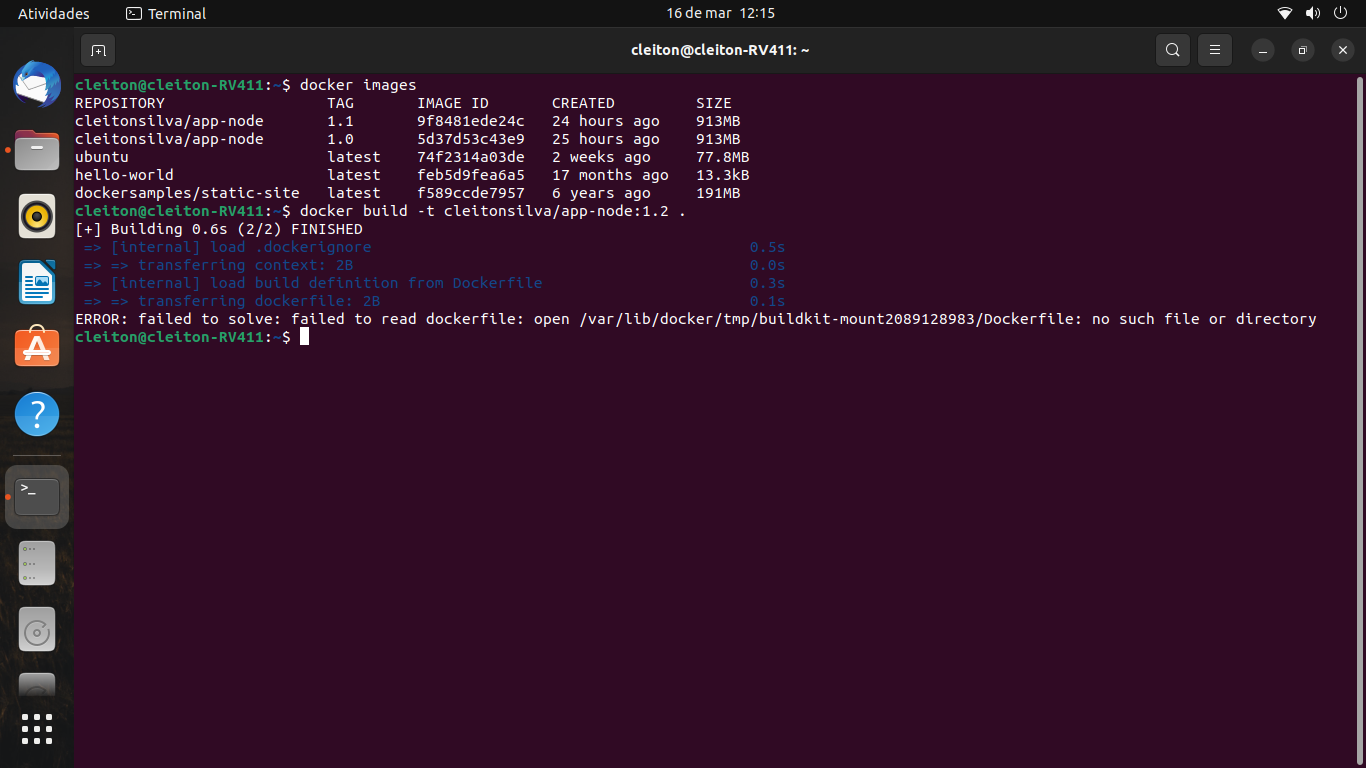Open the disc utility dock icon
Screen dimensions: 1366x768
tap(37, 629)
